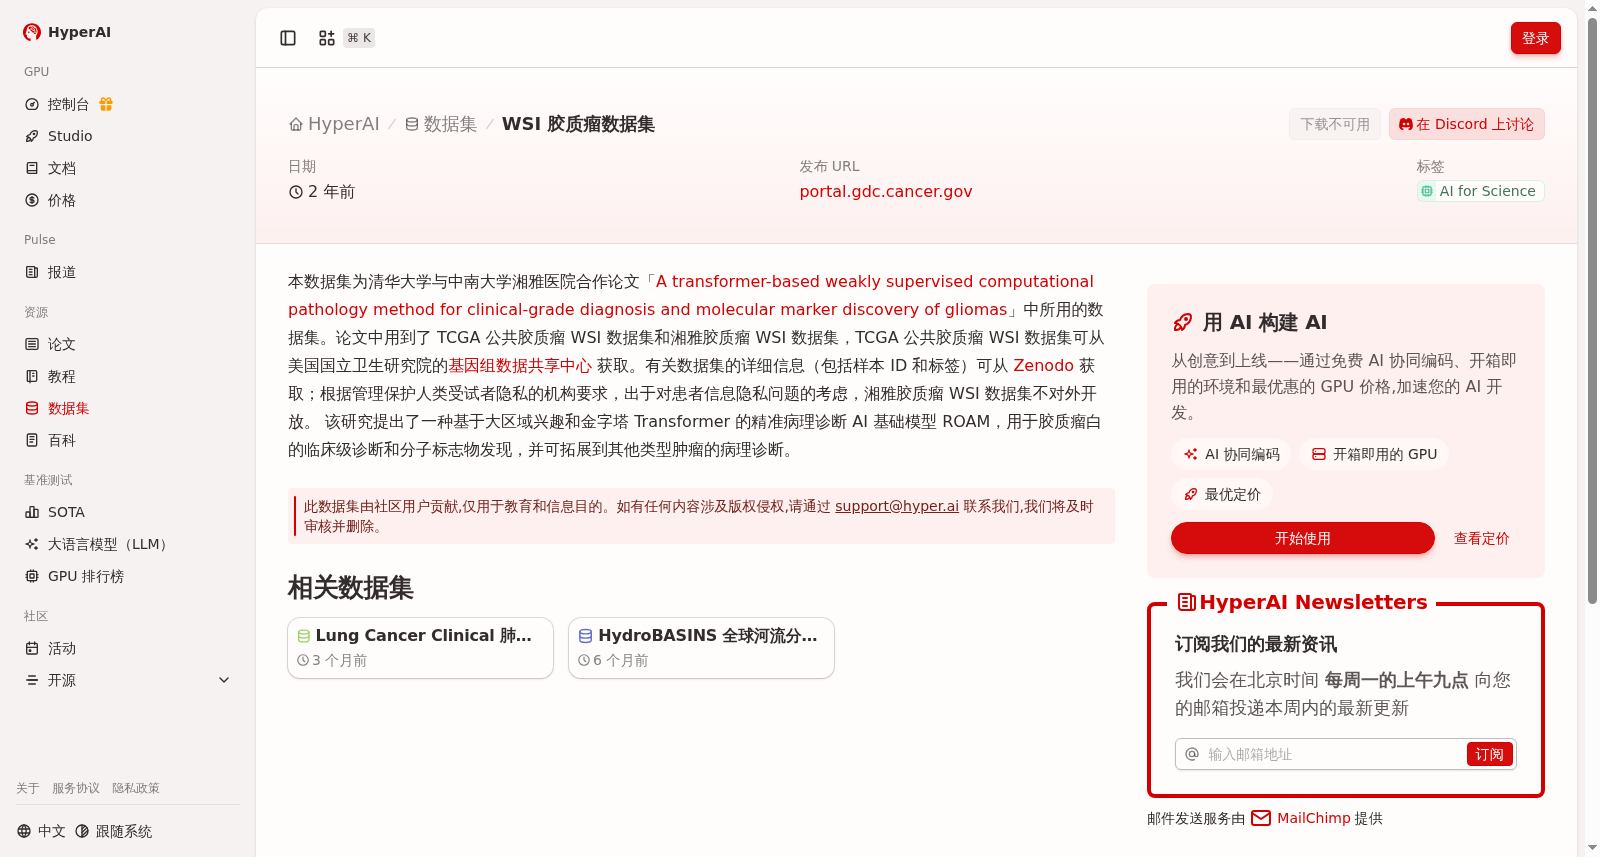Viewport: 1600px width, 857px height.
Task: Open portal.gdc.cancer.gov link
Action: 886,191
